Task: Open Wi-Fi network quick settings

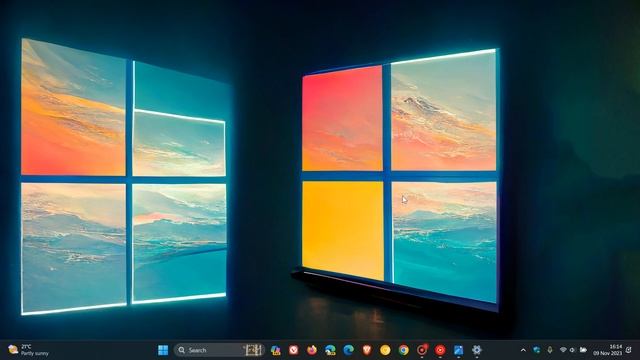Action: (563, 350)
